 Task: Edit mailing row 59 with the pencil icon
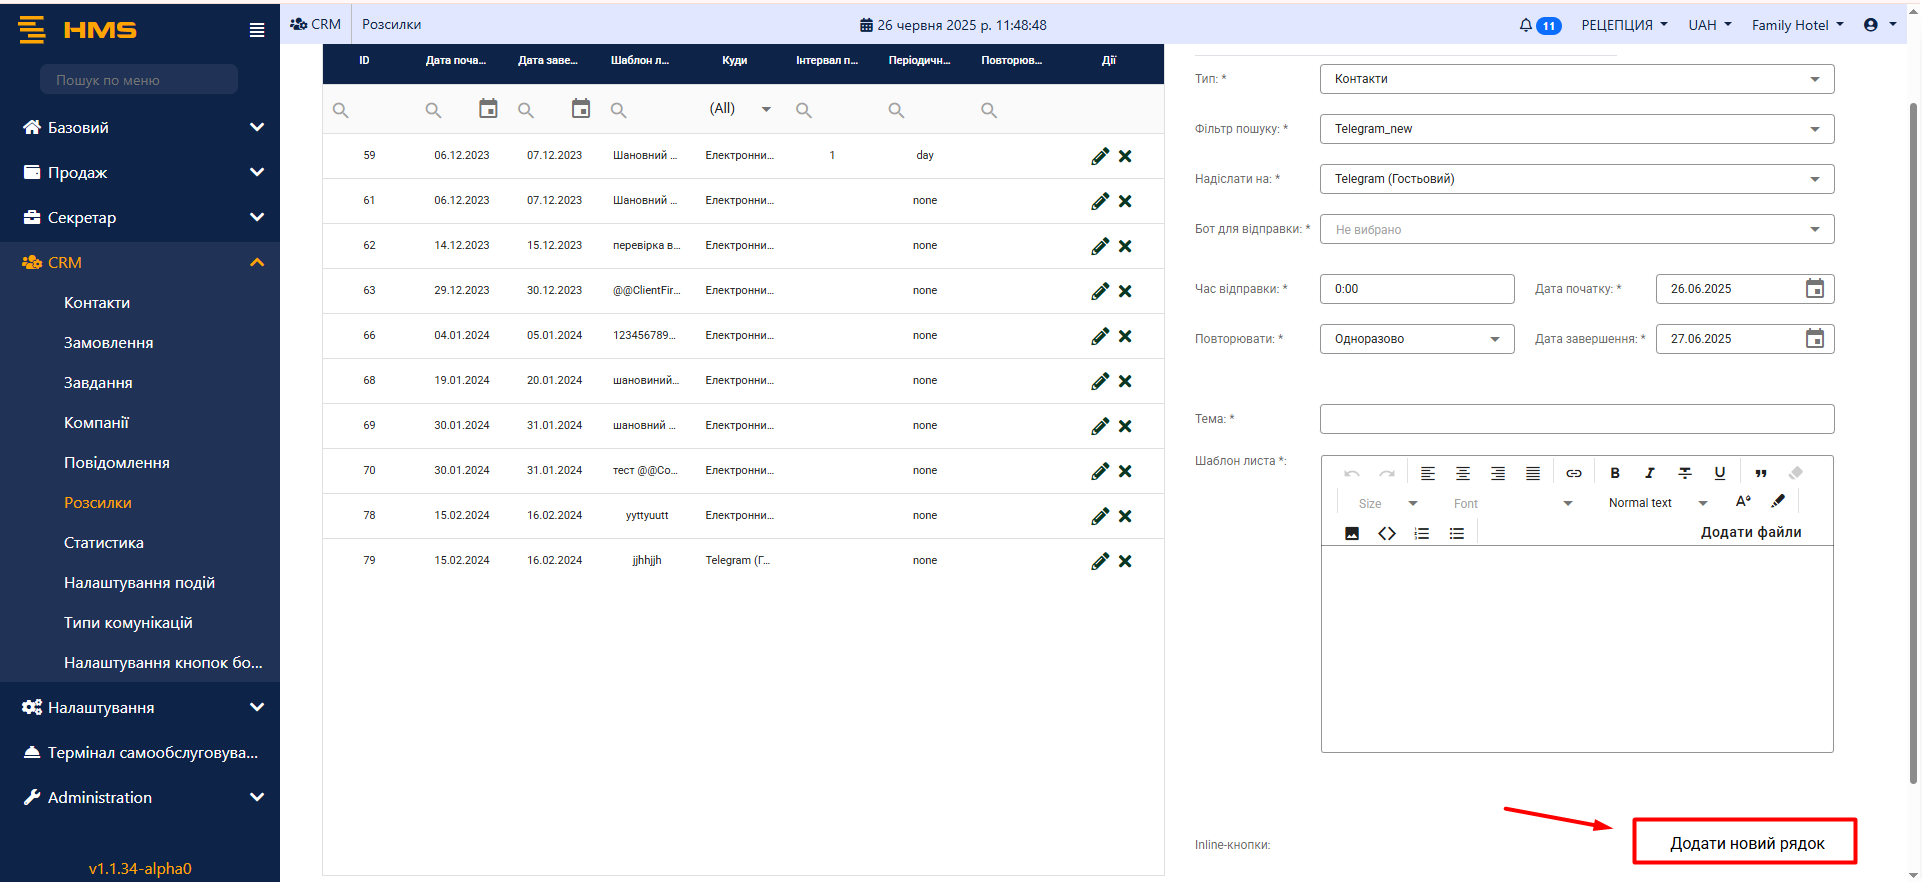tap(1099, 156)
